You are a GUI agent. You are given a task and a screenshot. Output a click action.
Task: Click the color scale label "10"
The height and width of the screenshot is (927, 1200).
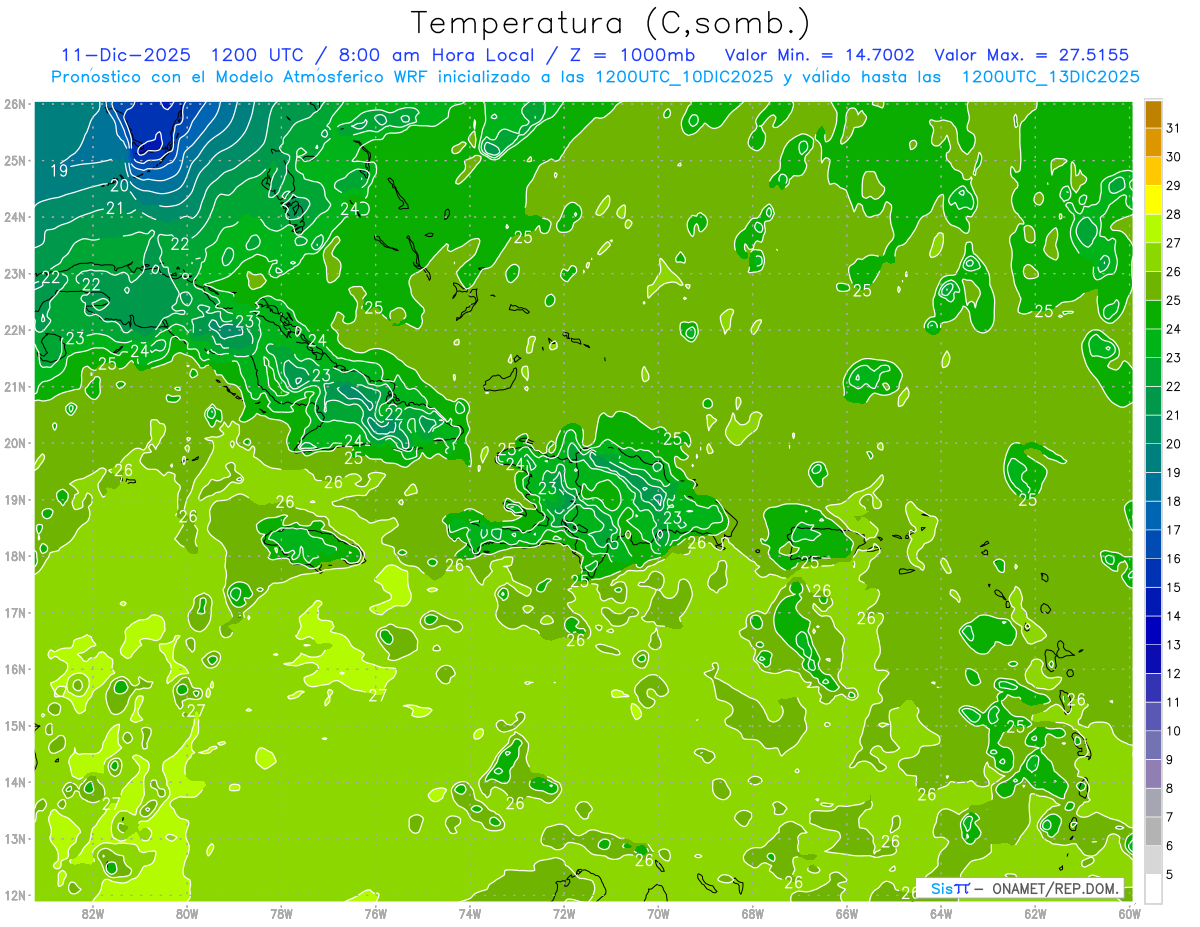tap(1173, 731)
